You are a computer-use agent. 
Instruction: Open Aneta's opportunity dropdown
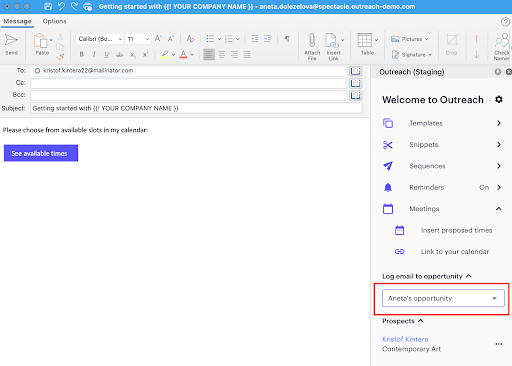point(443,298)
